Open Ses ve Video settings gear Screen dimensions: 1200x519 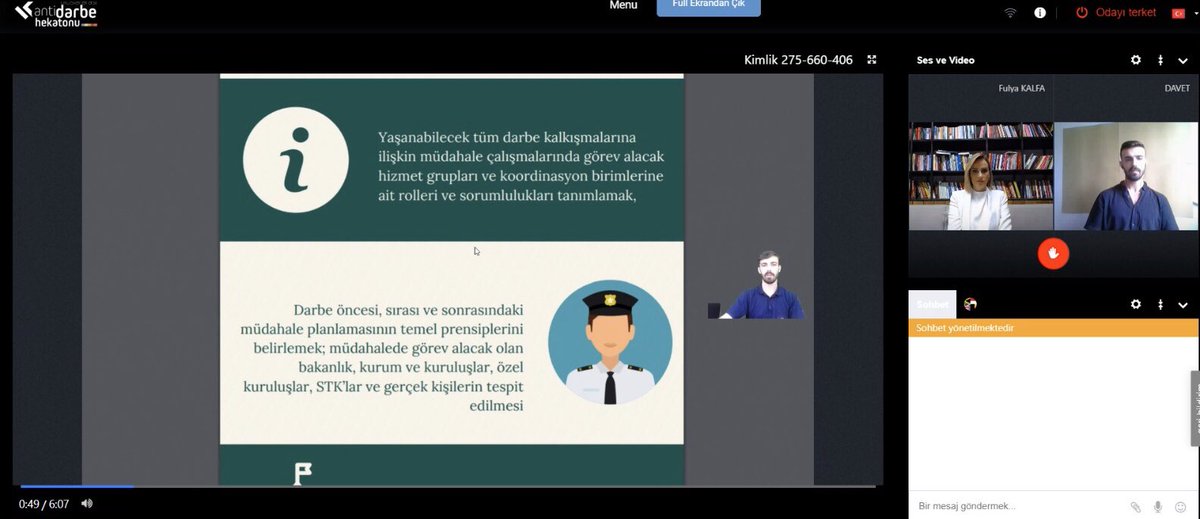pos(1136,60)
